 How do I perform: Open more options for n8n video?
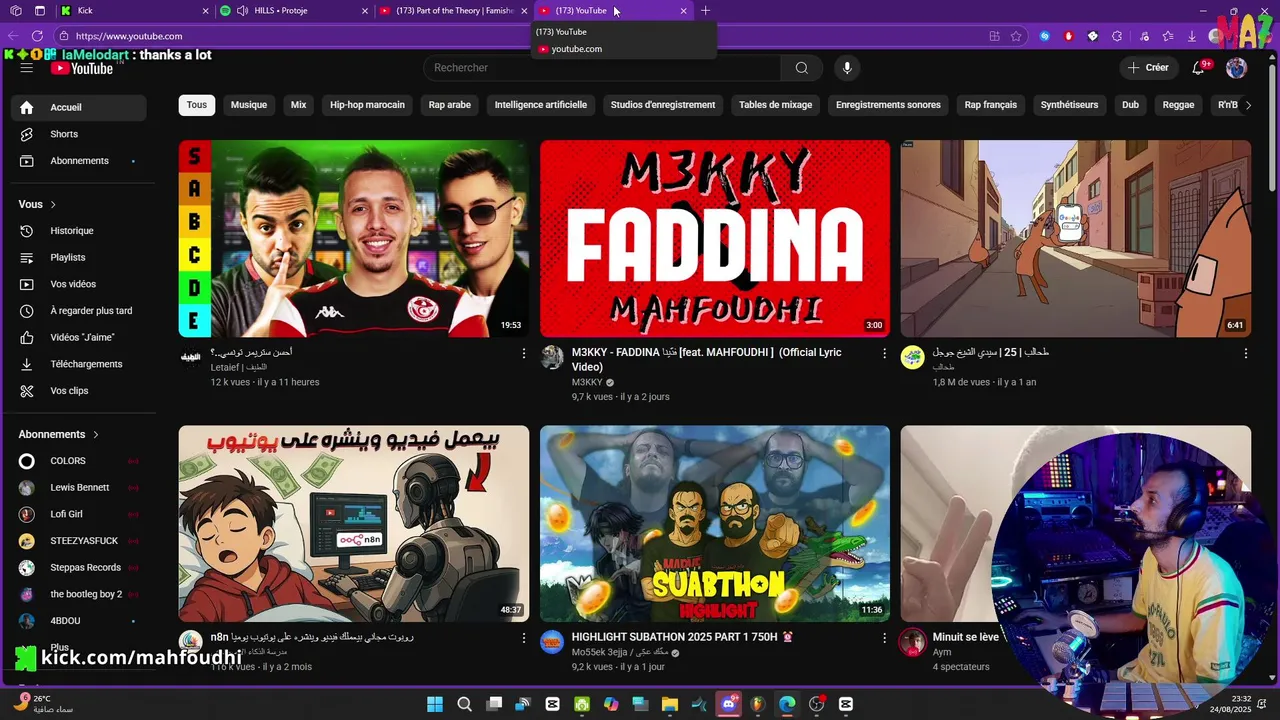click(x=523, y=638)
